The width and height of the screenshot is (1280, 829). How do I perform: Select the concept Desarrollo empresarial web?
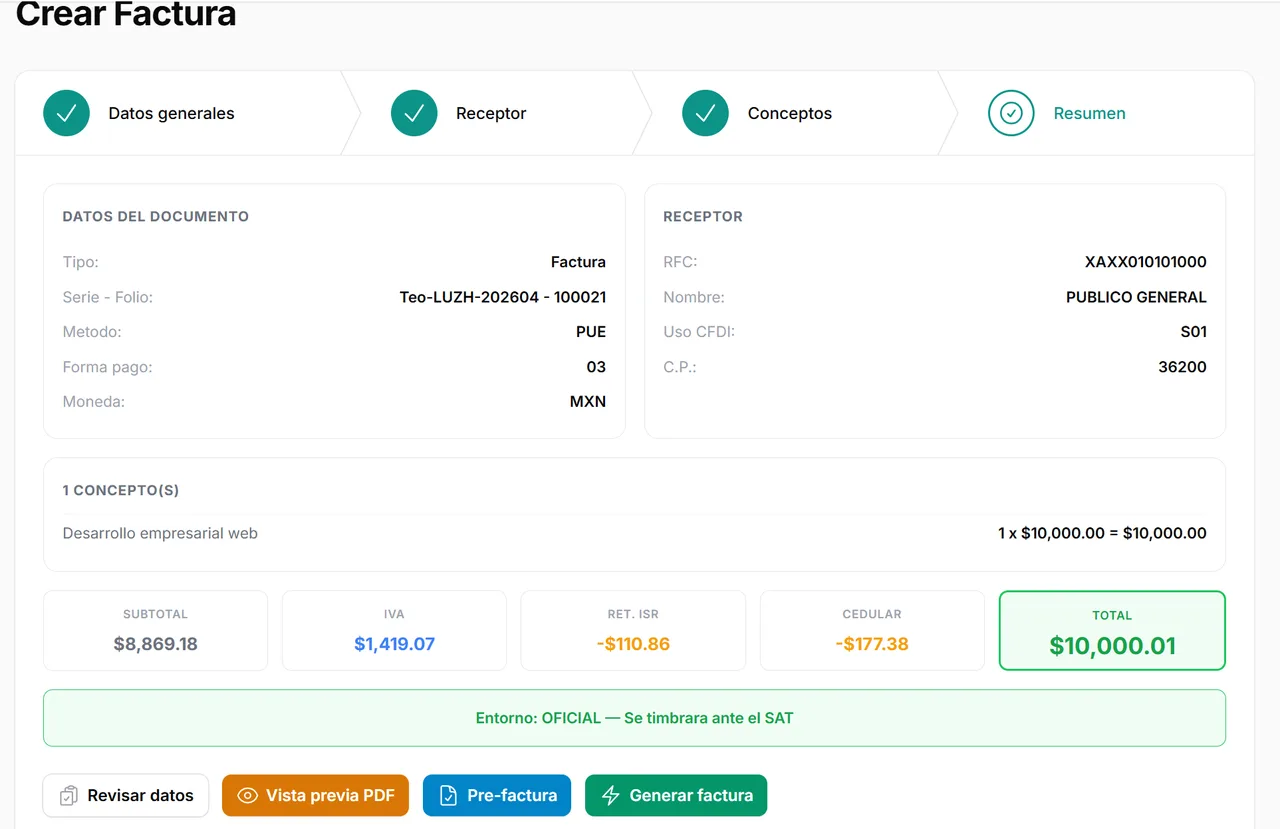pos(160,533)
